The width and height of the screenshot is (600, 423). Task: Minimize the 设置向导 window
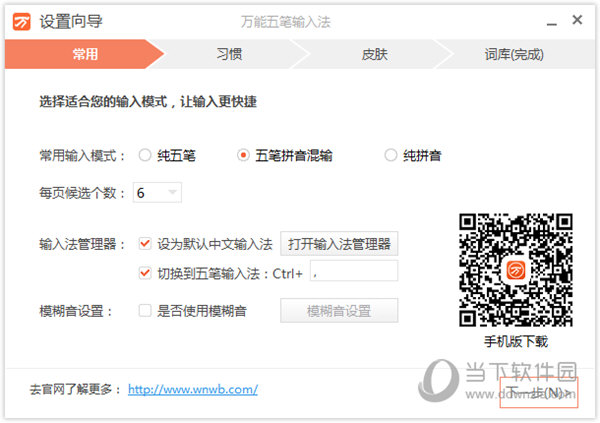(551, 23)
